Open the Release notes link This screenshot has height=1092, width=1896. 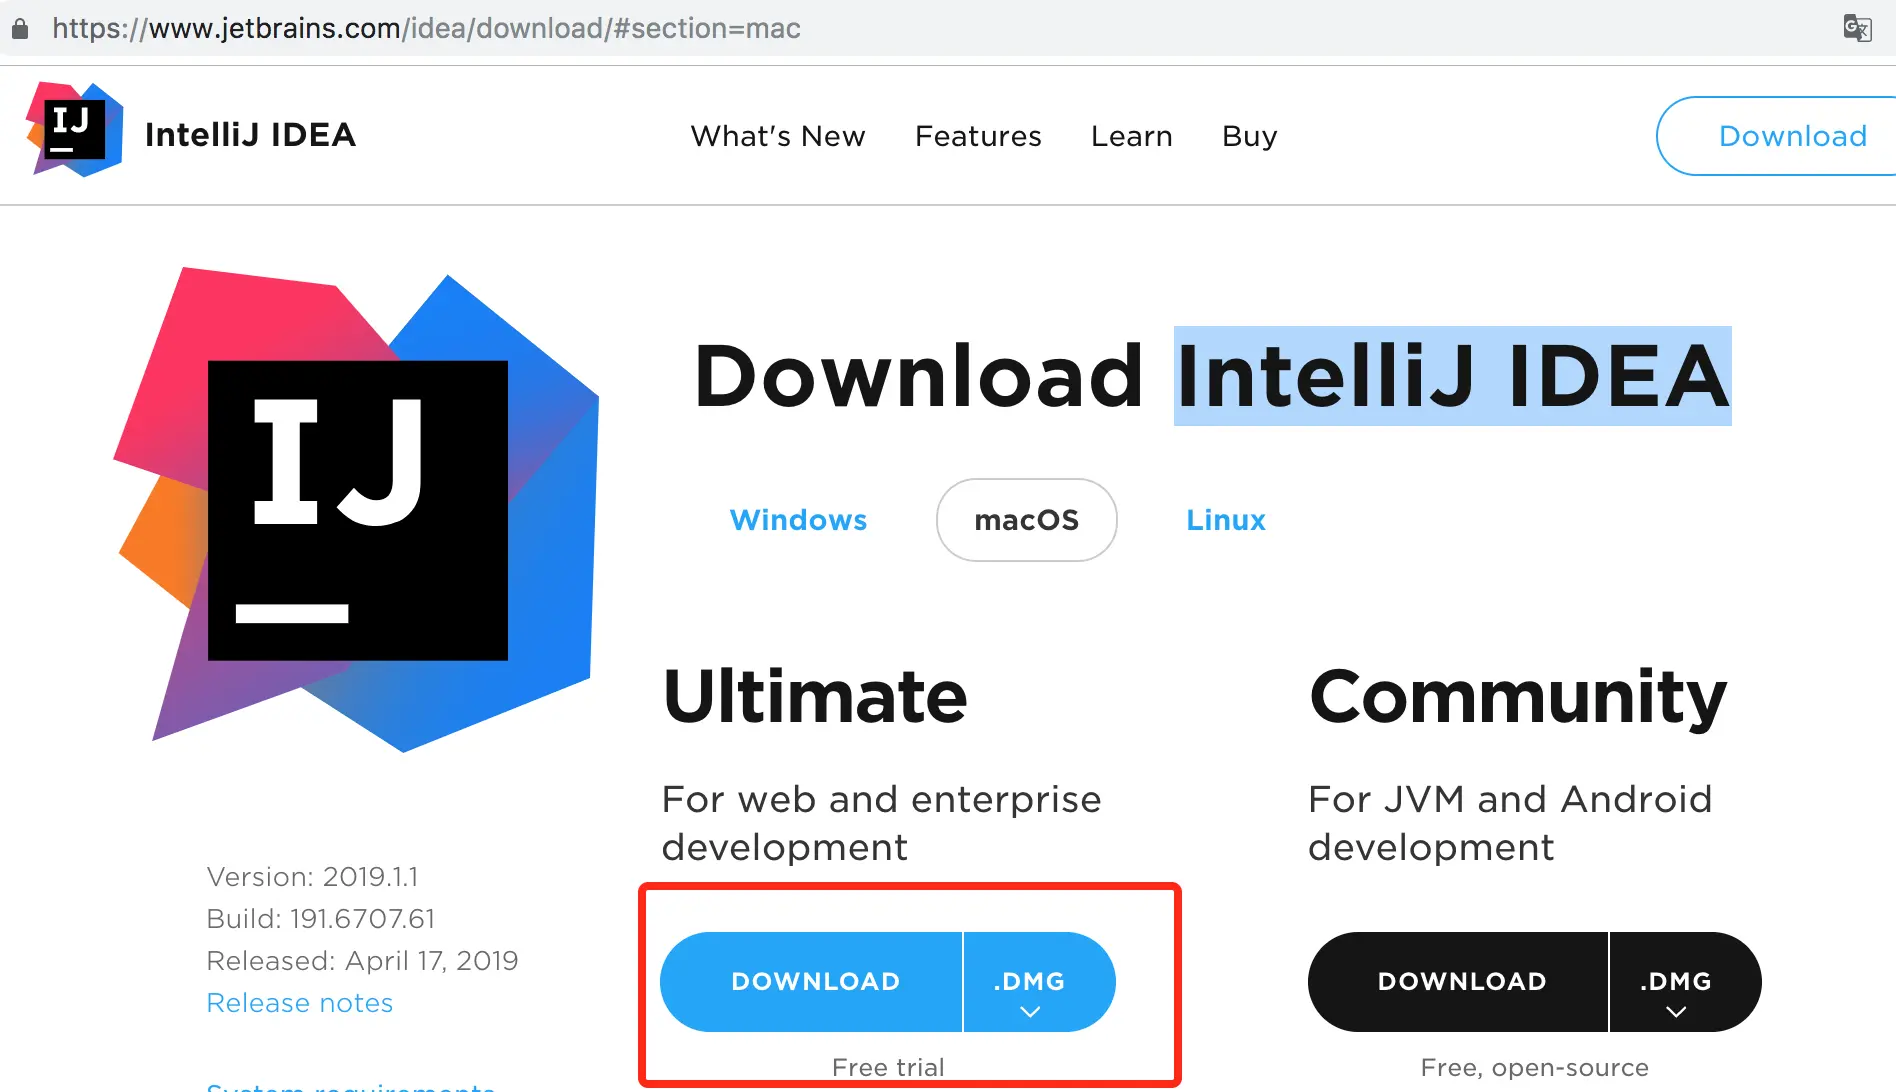pyautogui.click(x=300, y=1003)
